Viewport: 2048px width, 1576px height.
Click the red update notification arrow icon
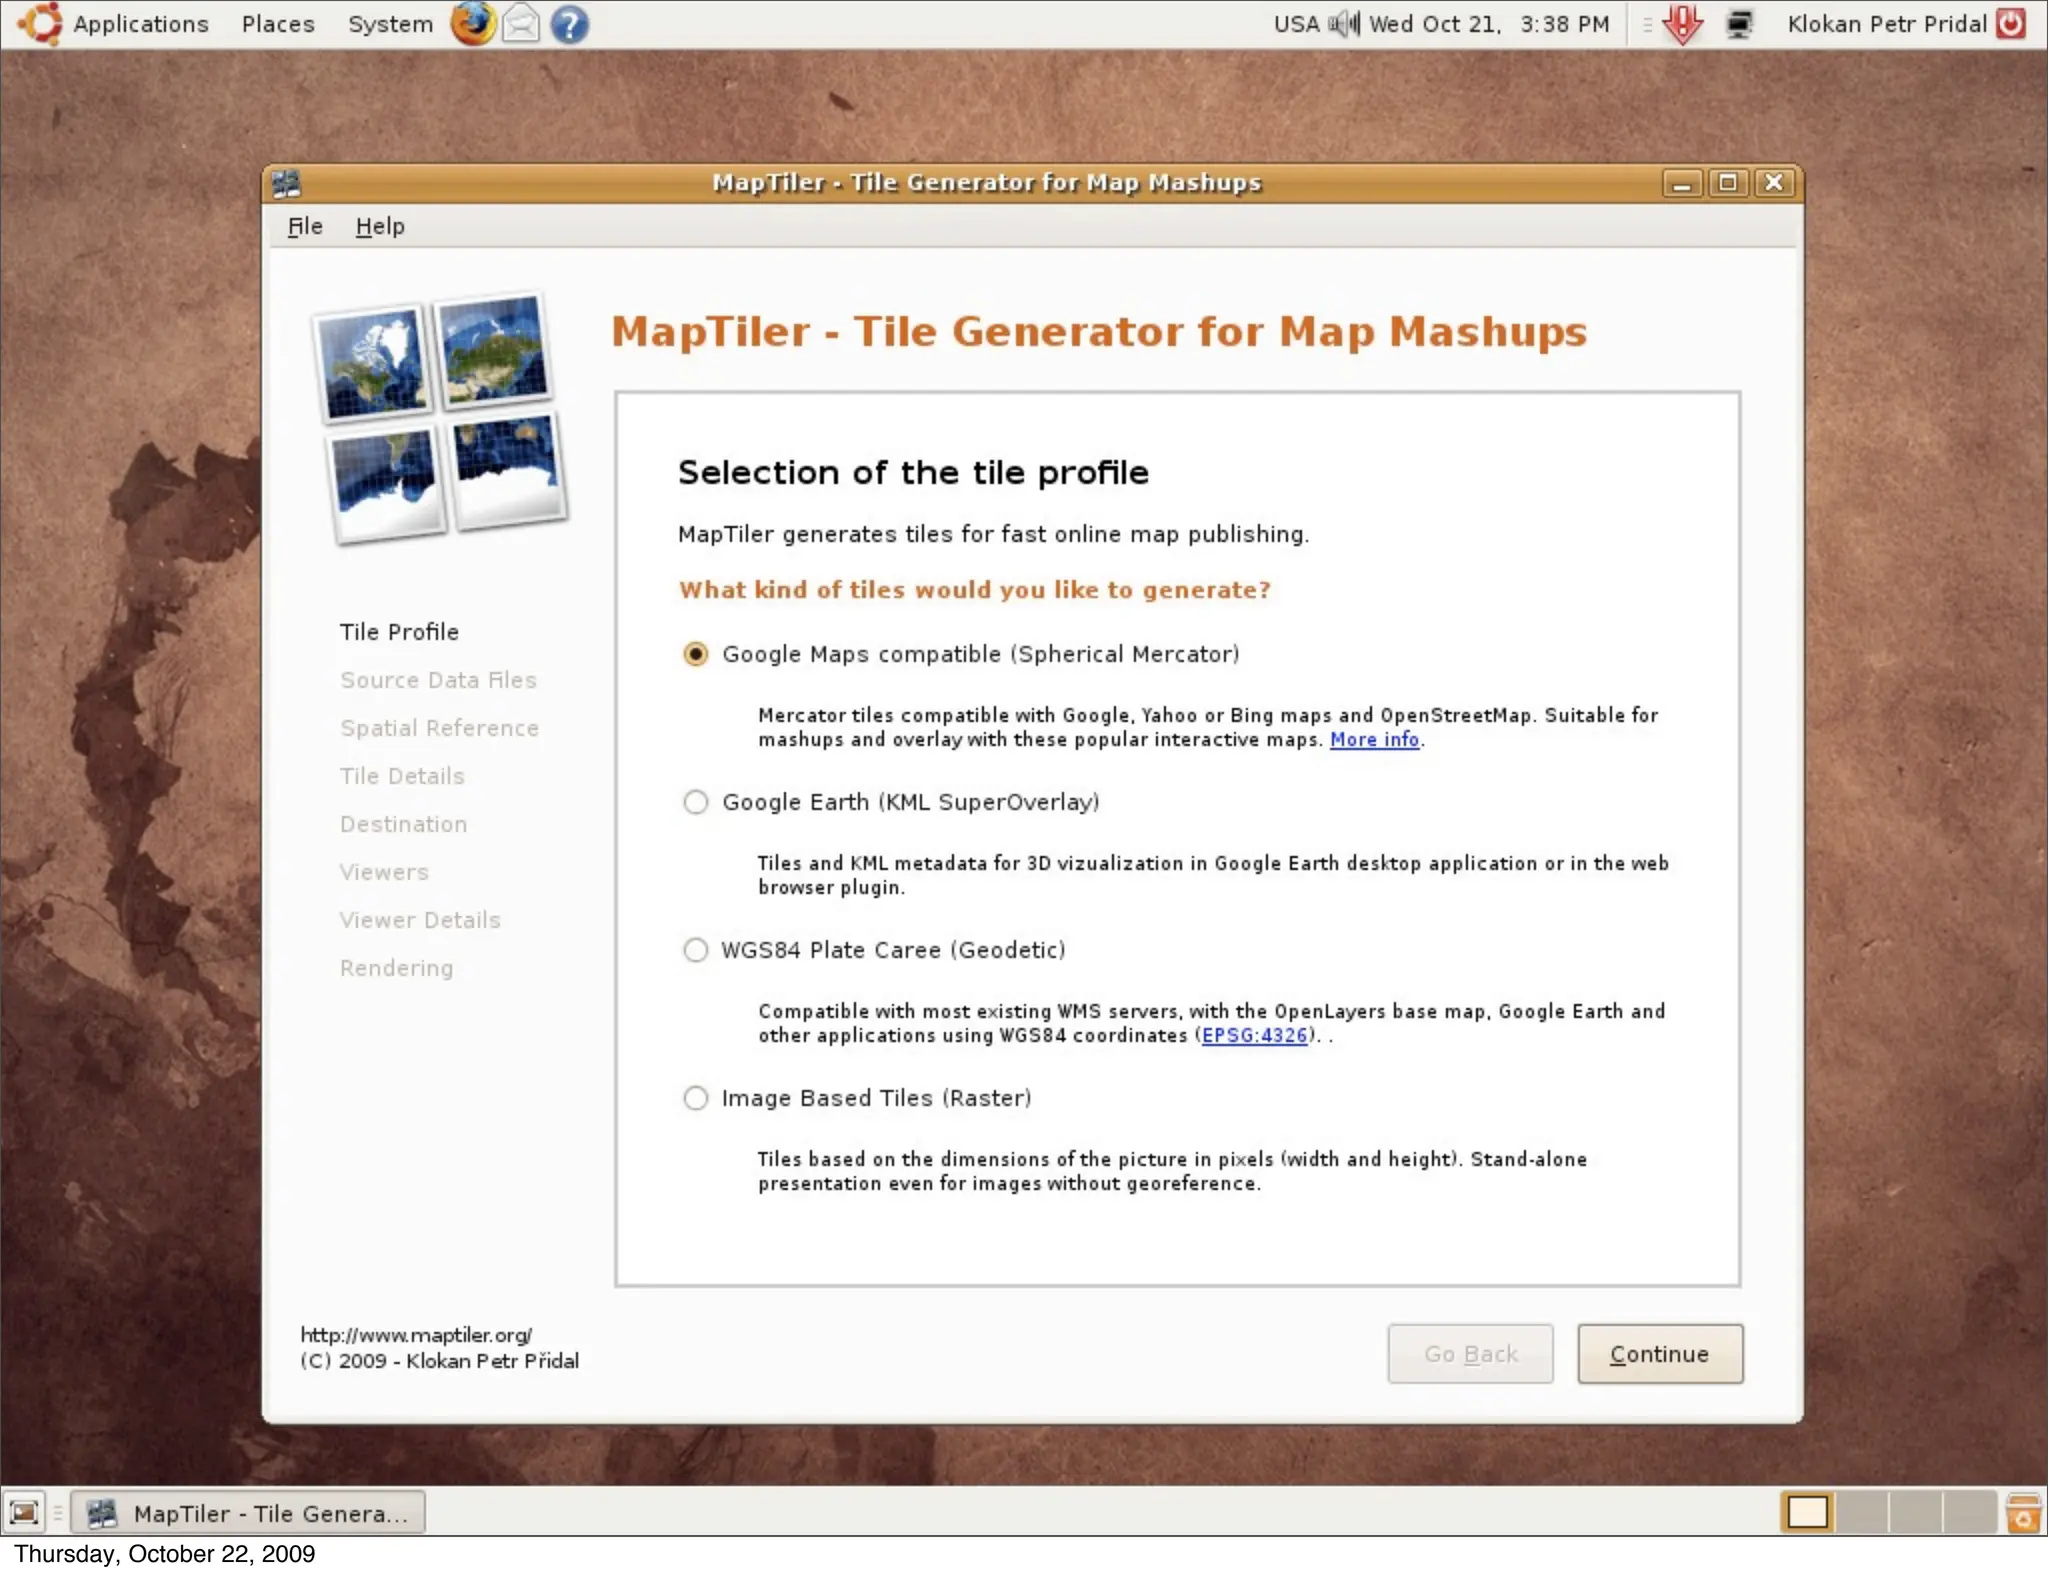click(1682, 24)
